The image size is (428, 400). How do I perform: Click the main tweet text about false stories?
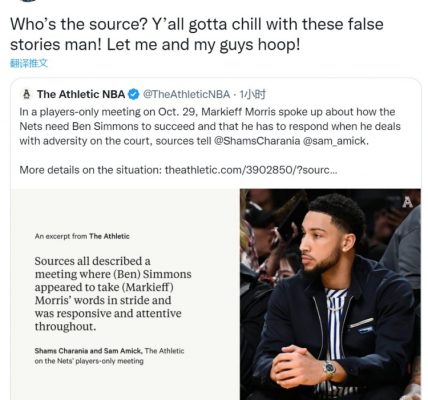tap(197, 34)
